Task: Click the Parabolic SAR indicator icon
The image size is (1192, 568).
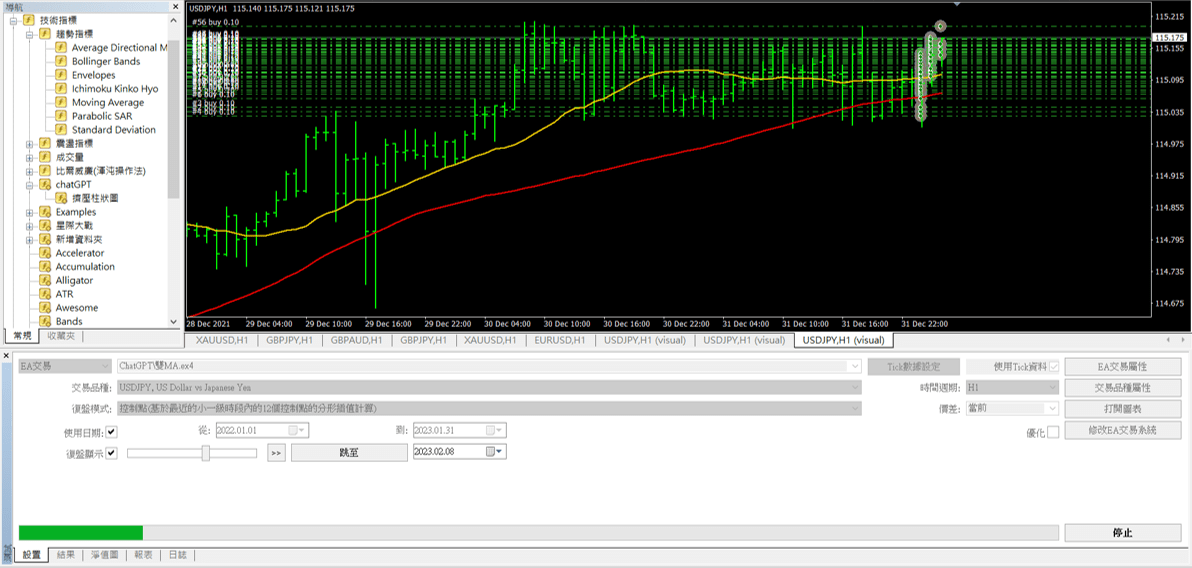Action: (x=61, y=116)
